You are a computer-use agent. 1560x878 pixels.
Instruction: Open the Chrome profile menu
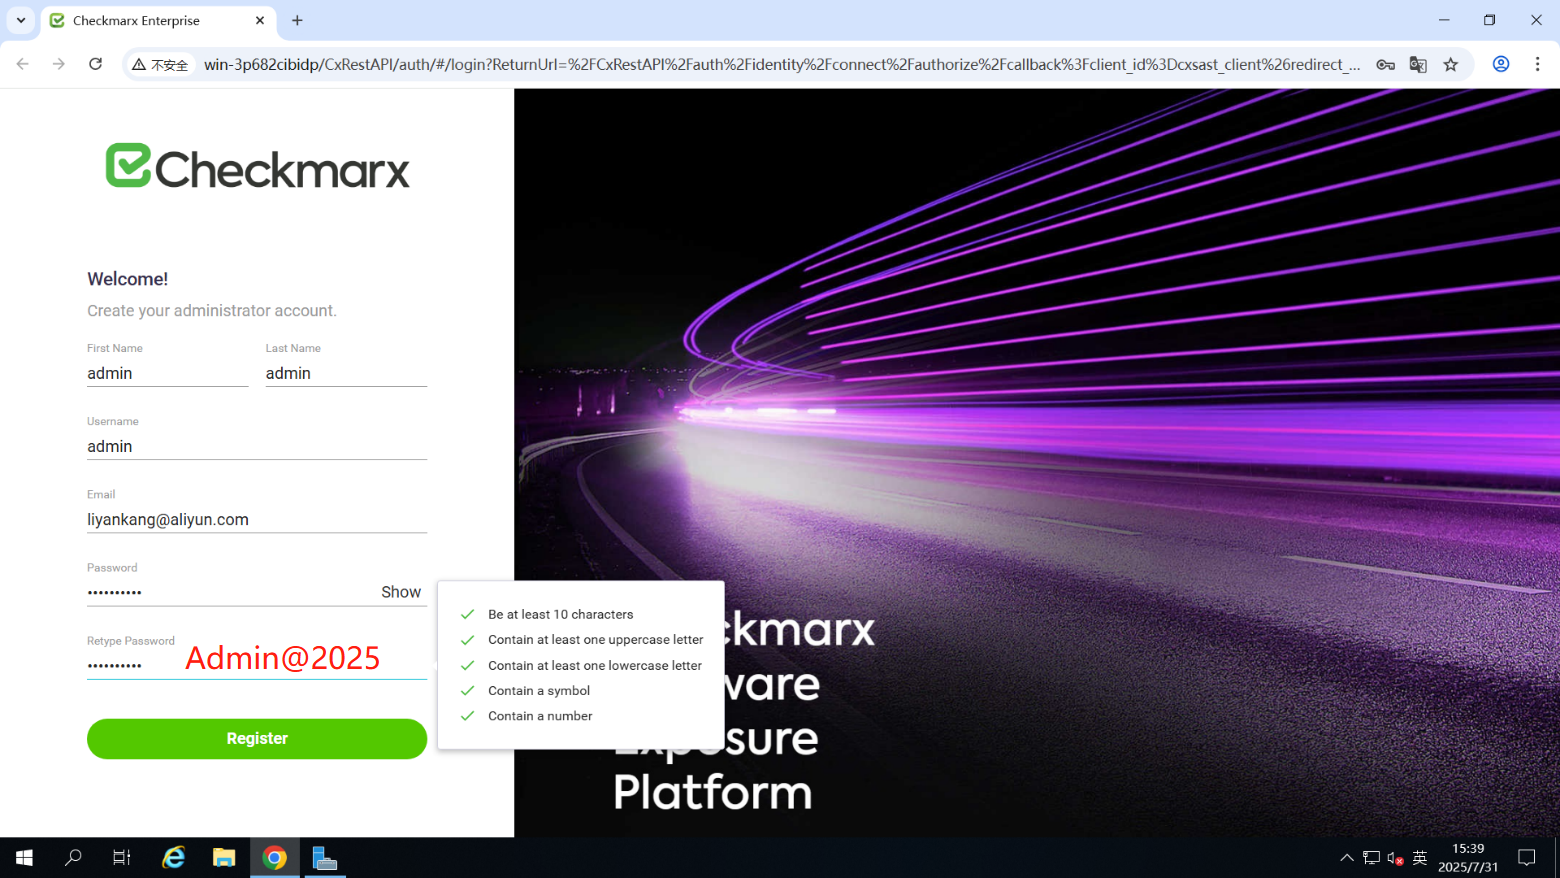click(1501, 64)
